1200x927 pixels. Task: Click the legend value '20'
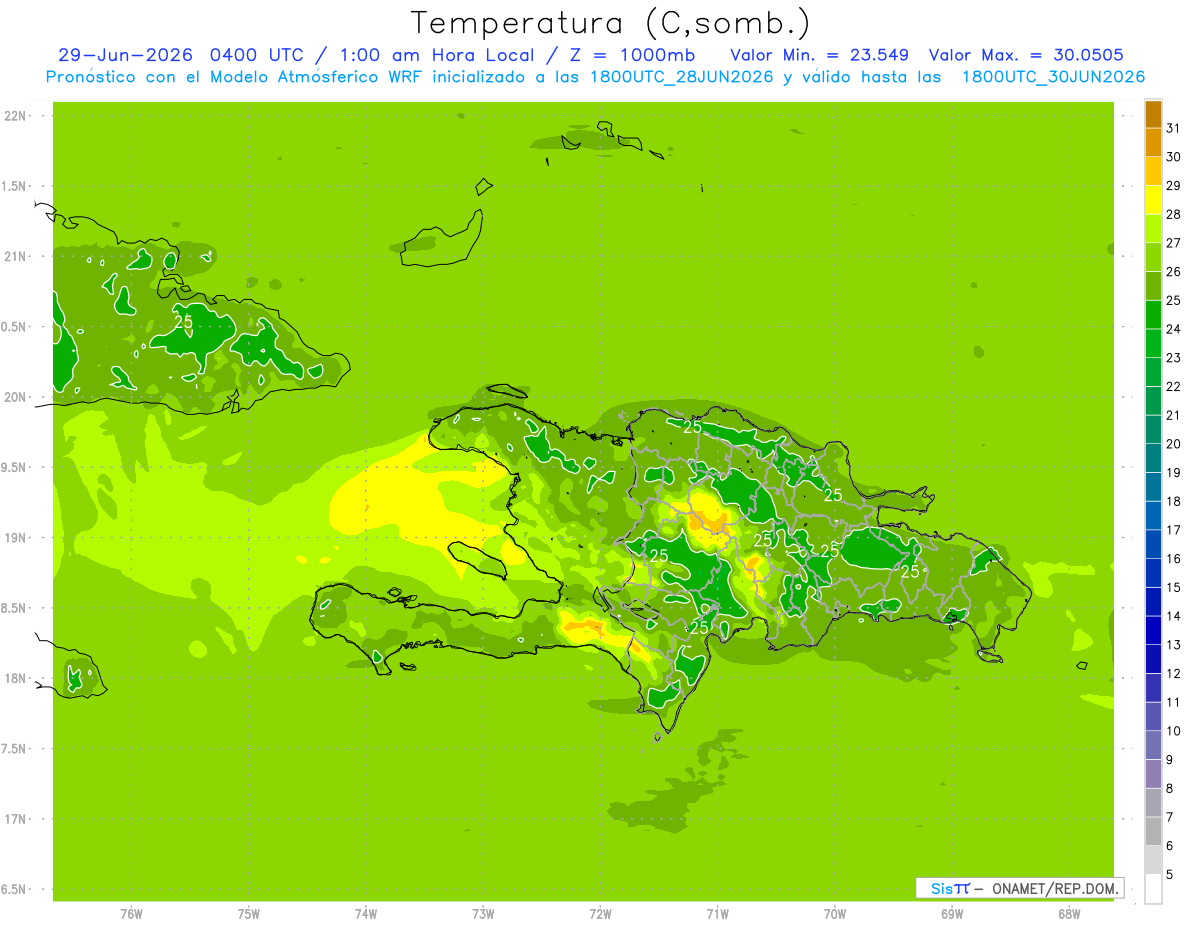coord(1173,444)
